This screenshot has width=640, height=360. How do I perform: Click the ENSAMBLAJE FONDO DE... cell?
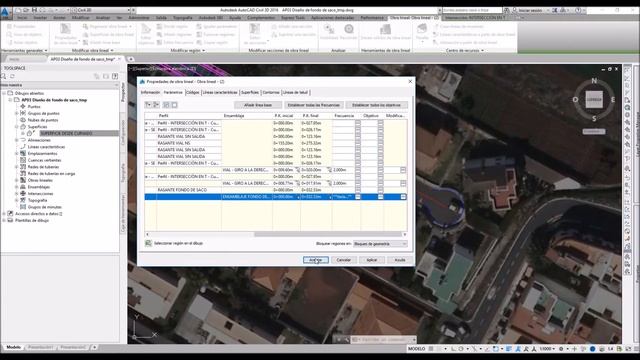(x=247, y=197)
